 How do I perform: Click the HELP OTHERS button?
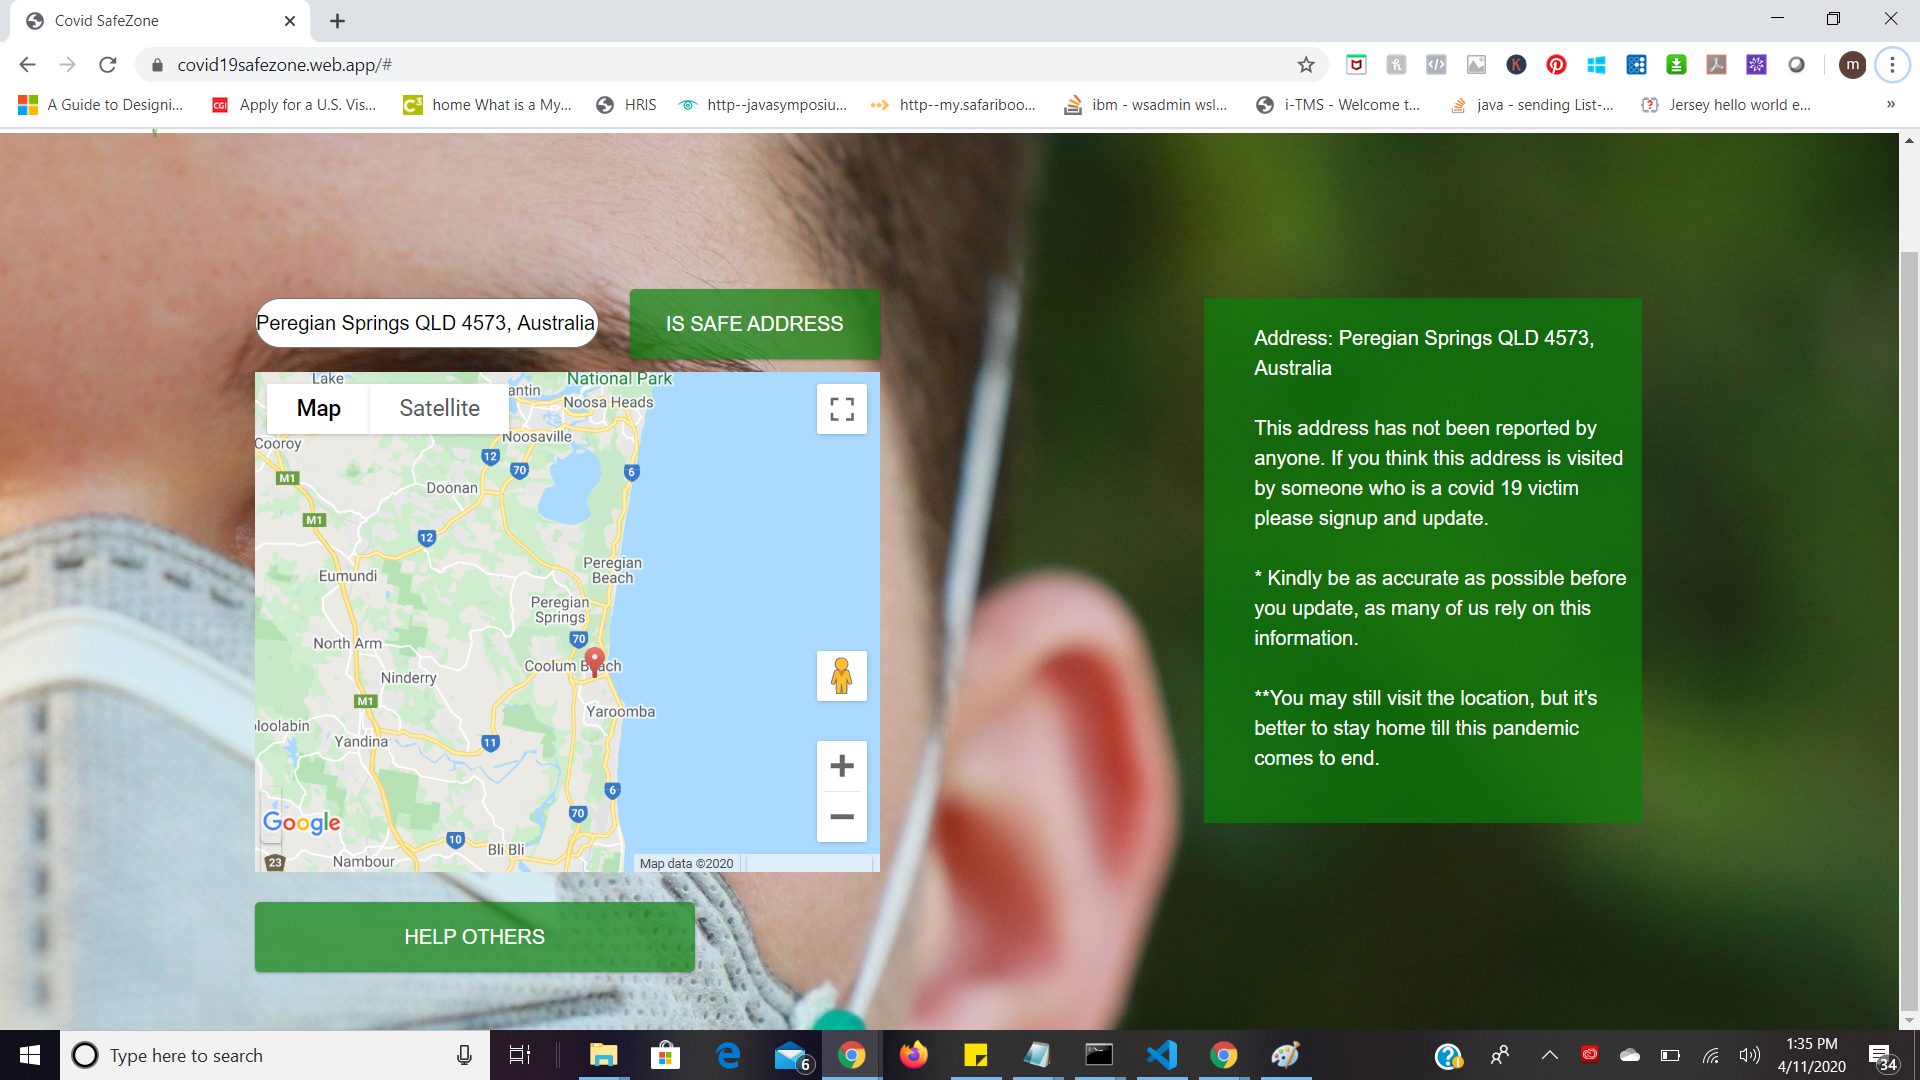[x=475, y=937]
